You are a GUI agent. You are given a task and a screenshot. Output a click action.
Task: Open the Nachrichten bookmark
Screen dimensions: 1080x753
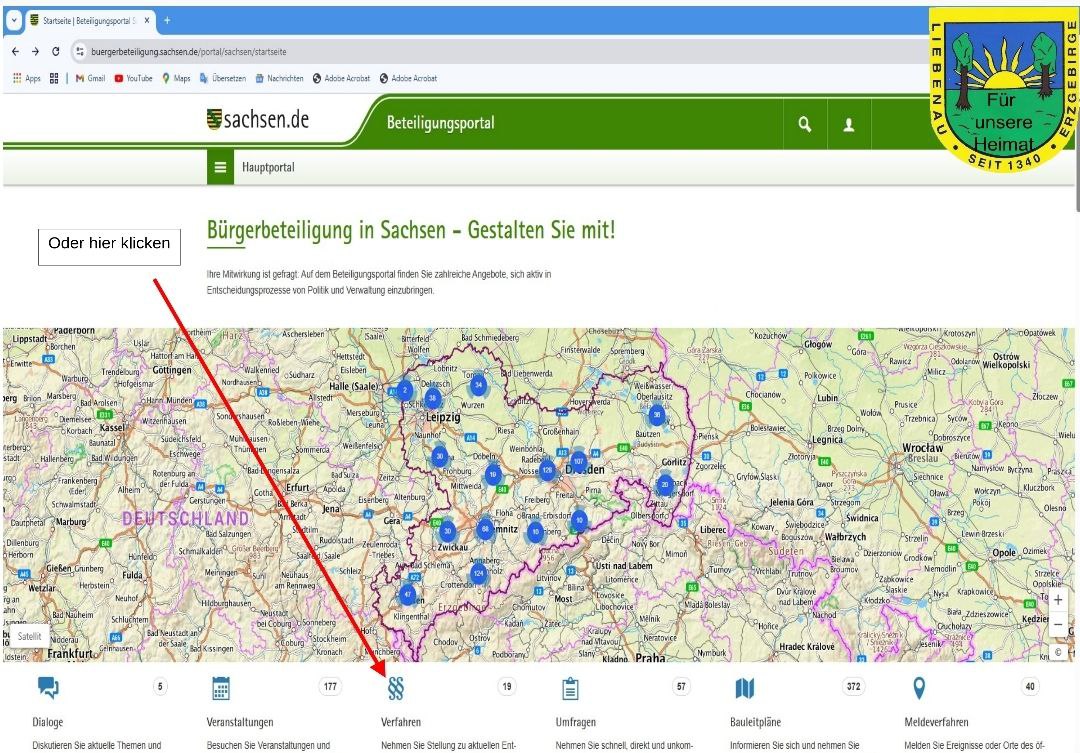coord(280,79)
